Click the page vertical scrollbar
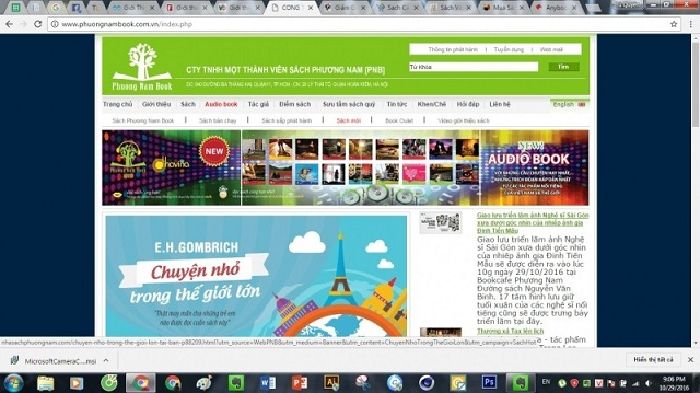 (x=695, y=188)
